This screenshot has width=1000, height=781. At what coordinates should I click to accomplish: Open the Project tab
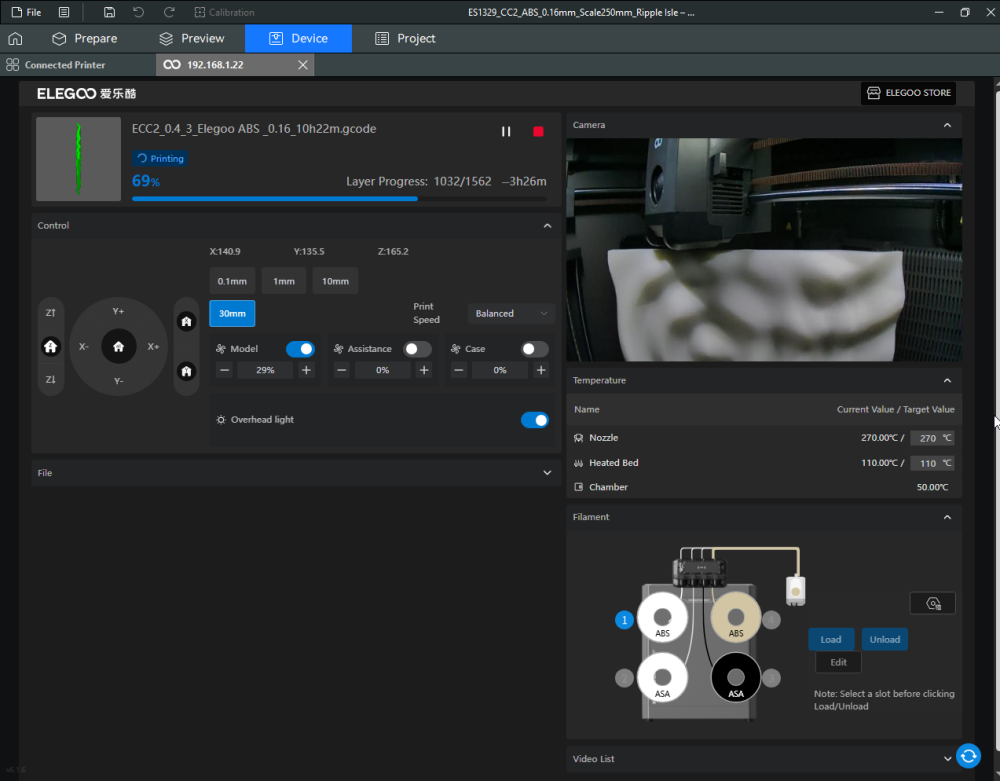point(405,39)
